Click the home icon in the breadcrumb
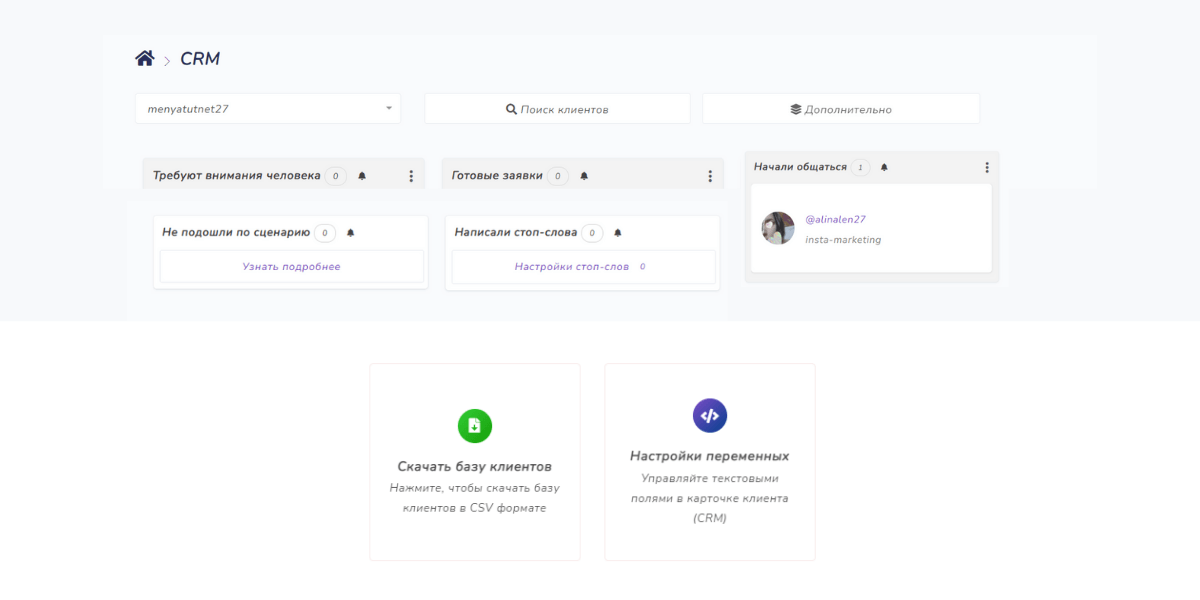 pos(146,58)
